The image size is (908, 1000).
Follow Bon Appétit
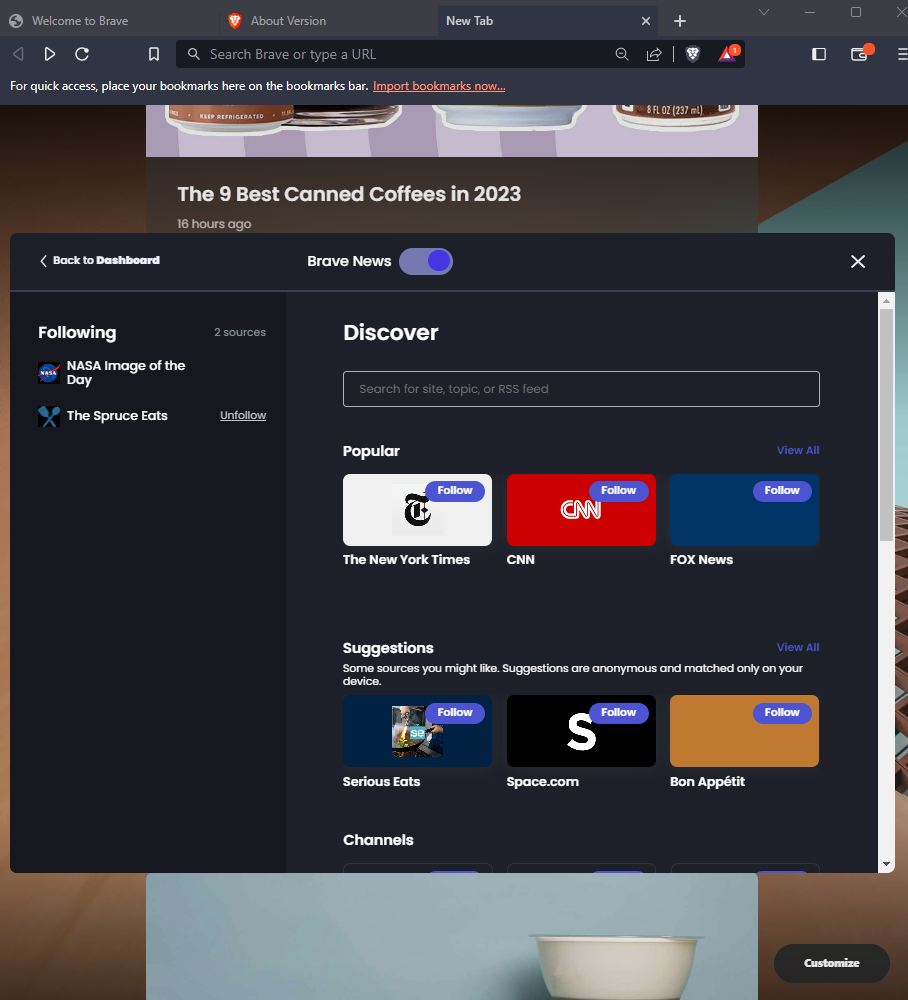point(782,712)
